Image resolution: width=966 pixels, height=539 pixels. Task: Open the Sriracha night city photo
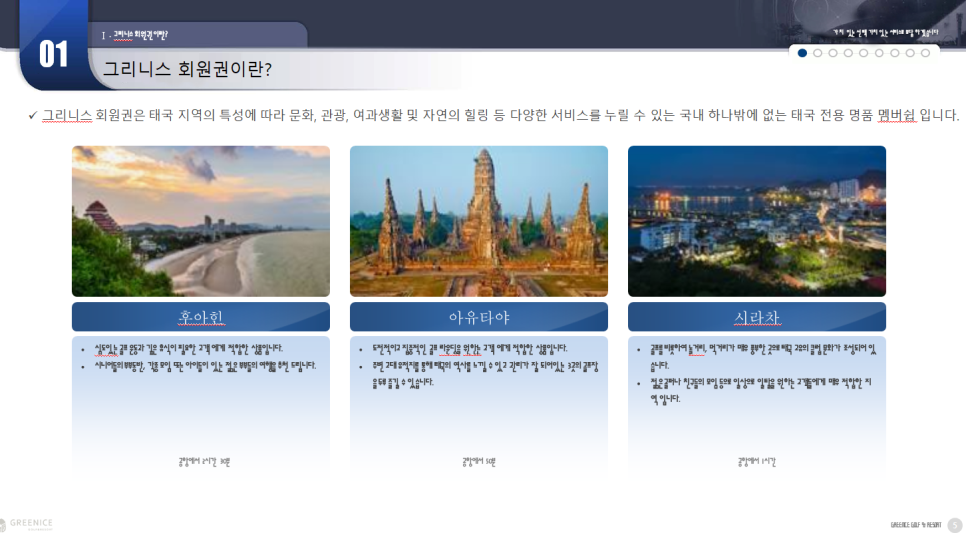757,221
